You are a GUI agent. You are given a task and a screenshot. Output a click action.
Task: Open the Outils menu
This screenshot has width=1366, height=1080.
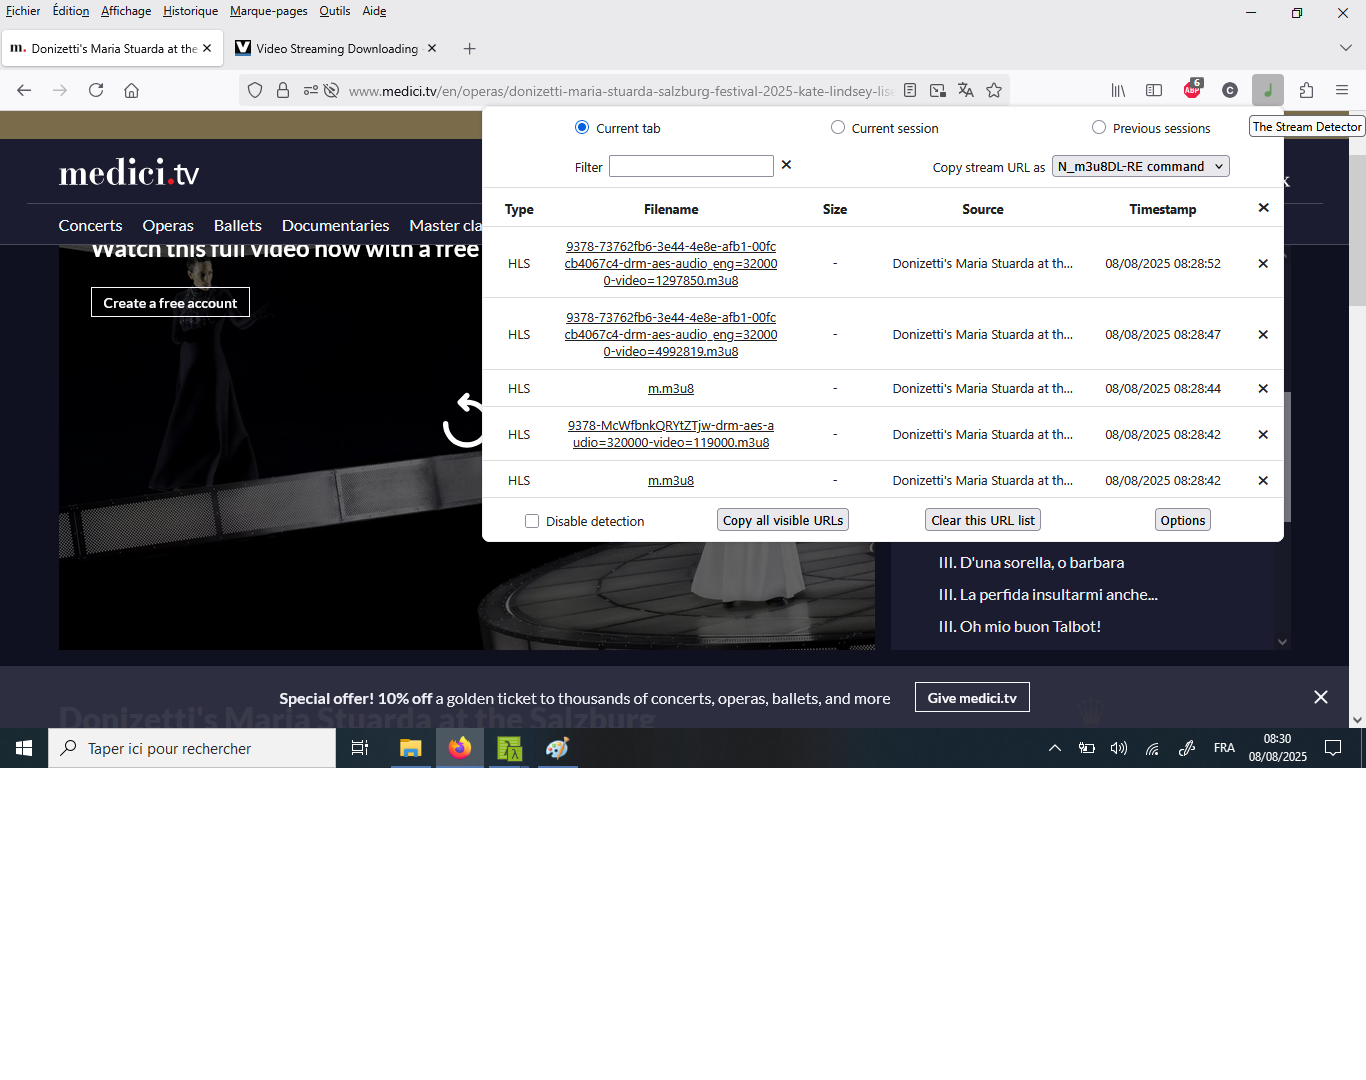335,11
